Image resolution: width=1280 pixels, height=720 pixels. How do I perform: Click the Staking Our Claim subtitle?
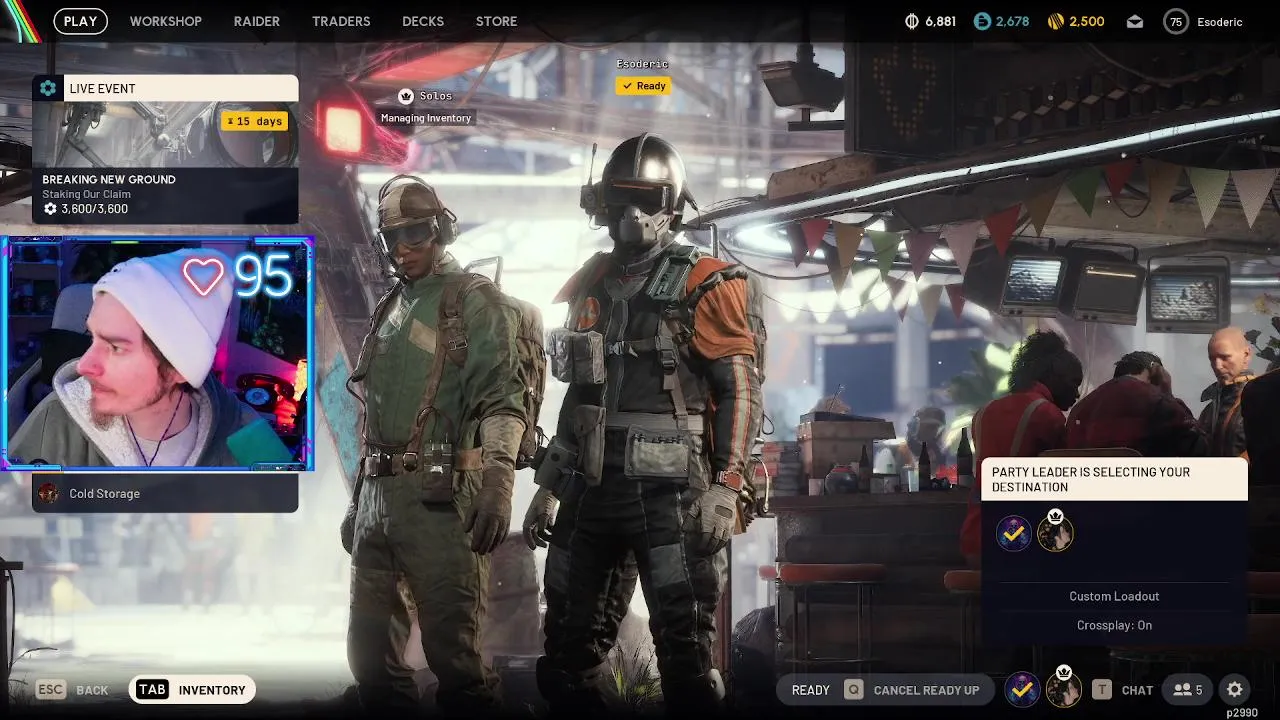(86, 194)
